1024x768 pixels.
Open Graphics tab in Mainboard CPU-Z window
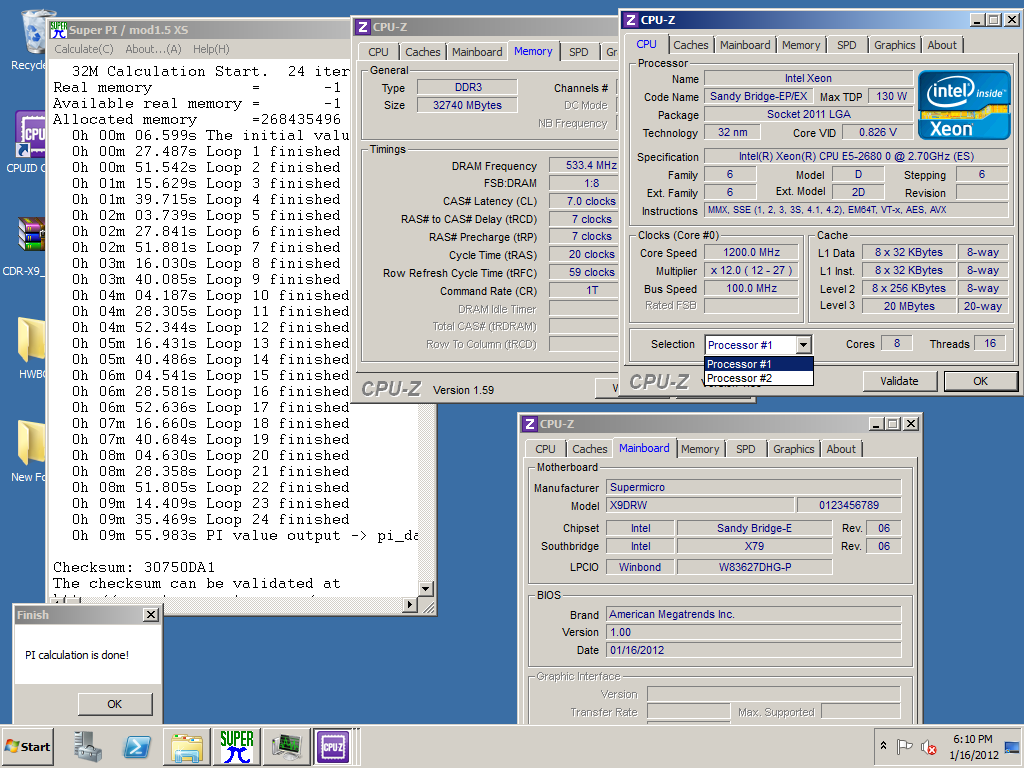tap(793, 449)
